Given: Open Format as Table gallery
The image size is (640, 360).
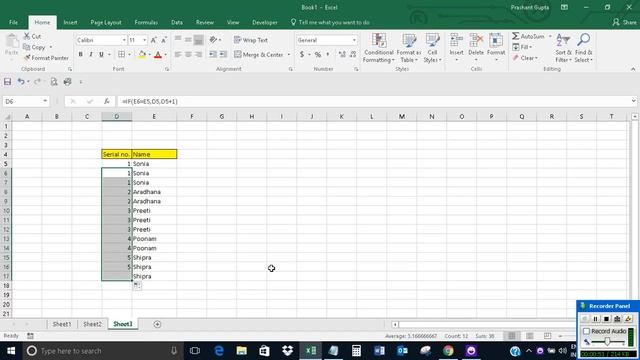Looking at the screenshot, I should coord(409,48).
